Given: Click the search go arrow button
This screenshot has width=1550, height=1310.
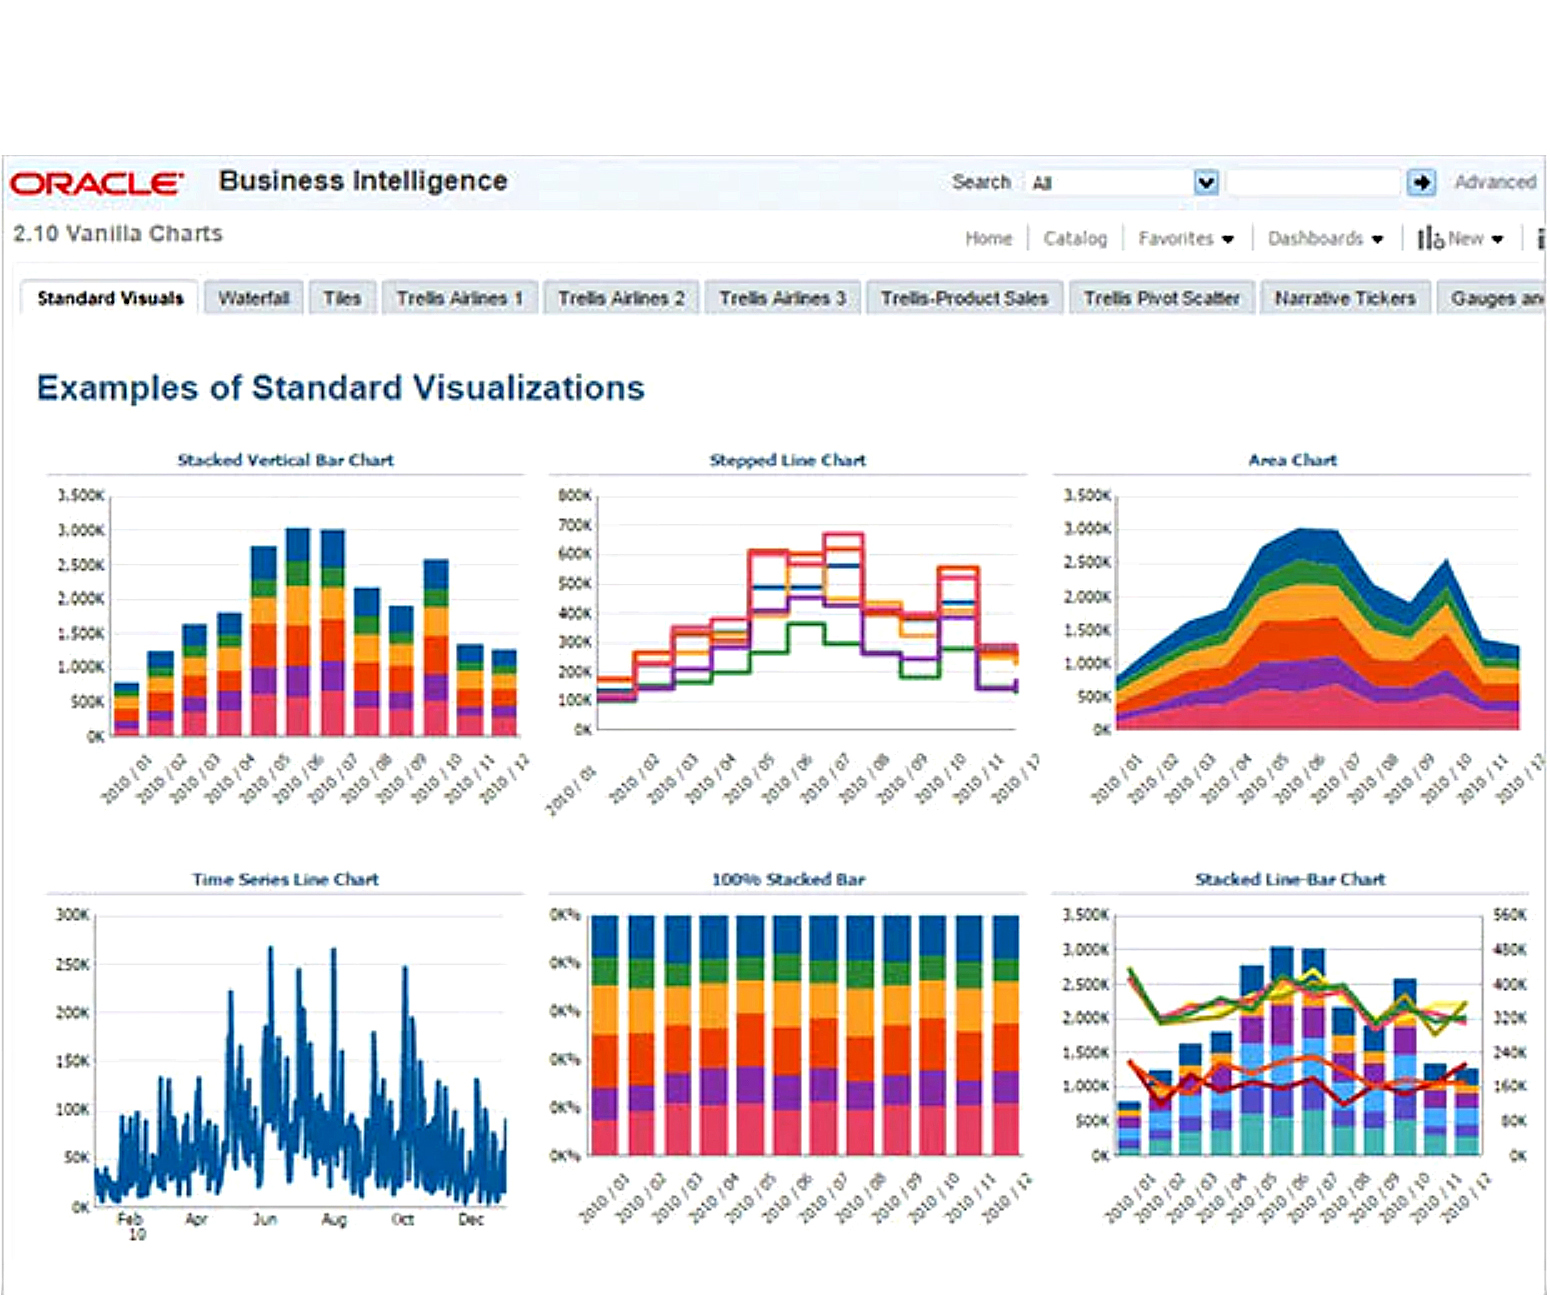Looking at the screenshot, I should 1421,182.
